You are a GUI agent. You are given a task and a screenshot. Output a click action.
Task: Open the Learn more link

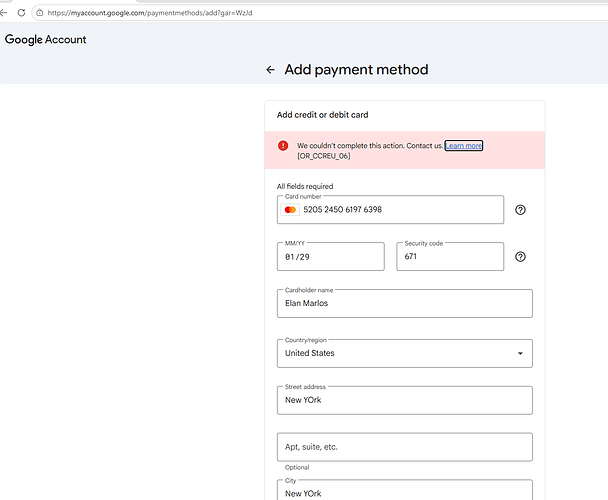point(463,146)
